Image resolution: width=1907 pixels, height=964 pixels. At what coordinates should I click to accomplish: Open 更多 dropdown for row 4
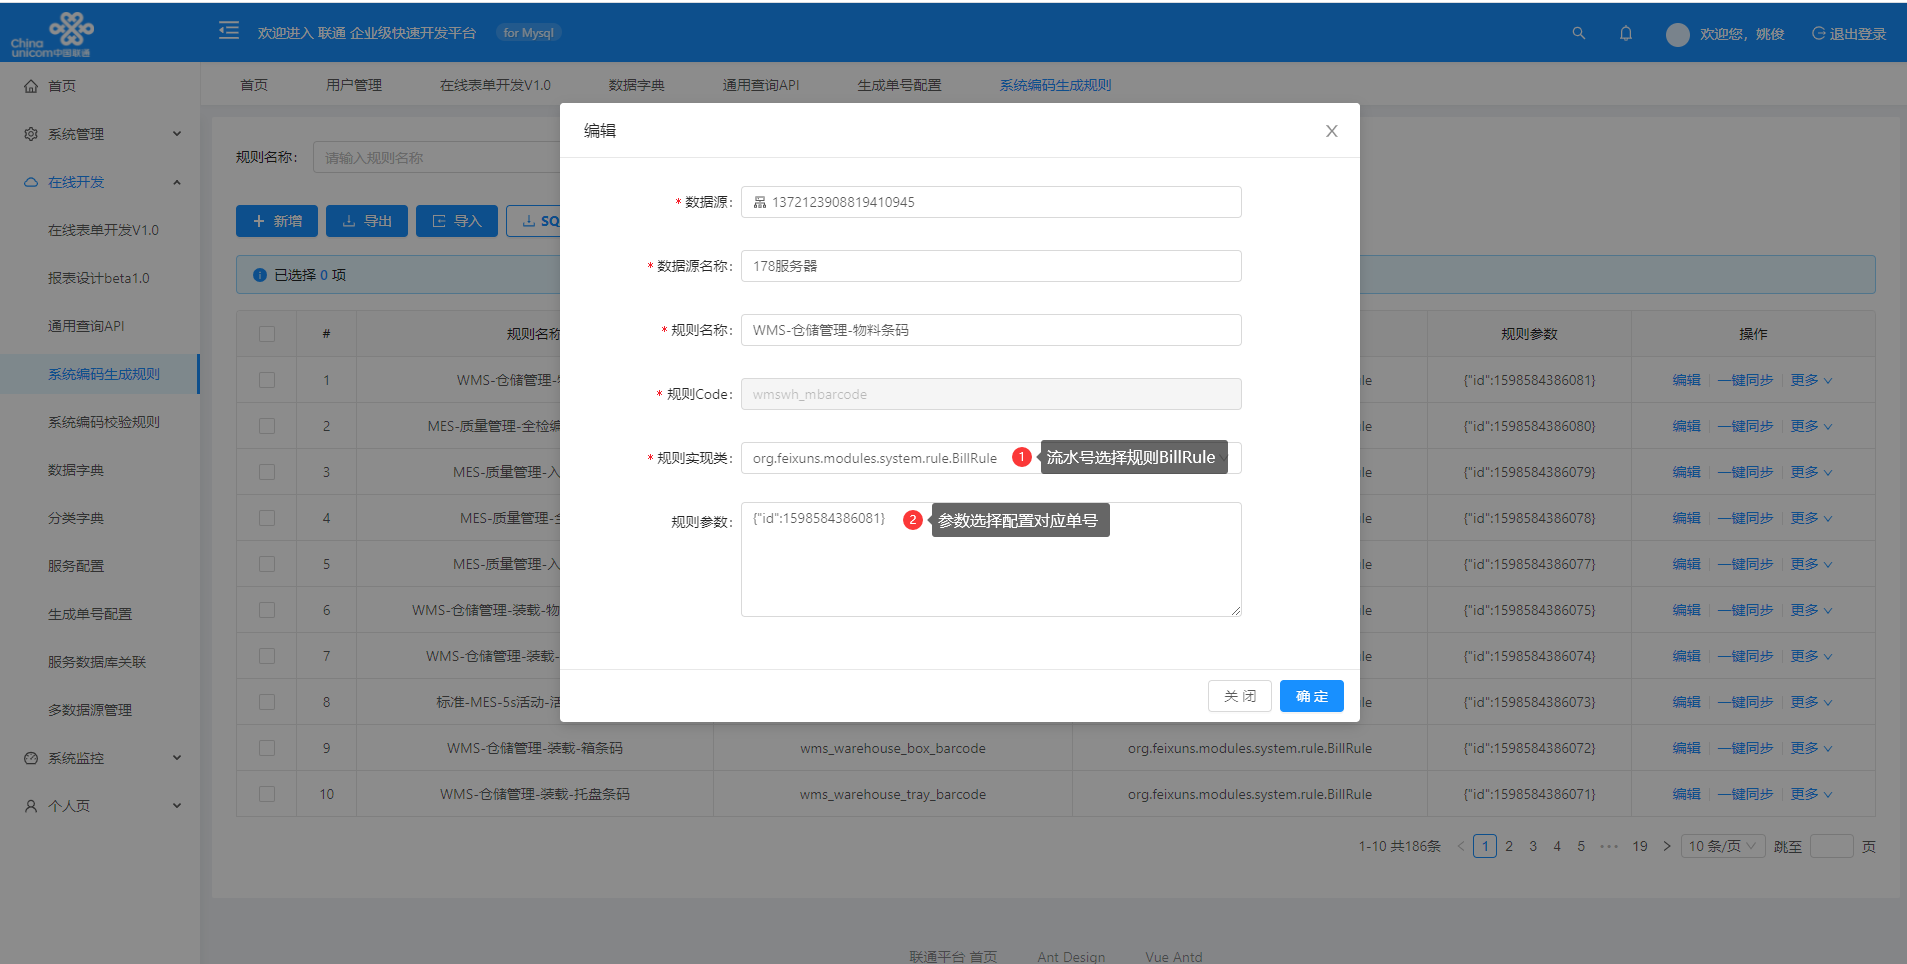click(1811, 518)
